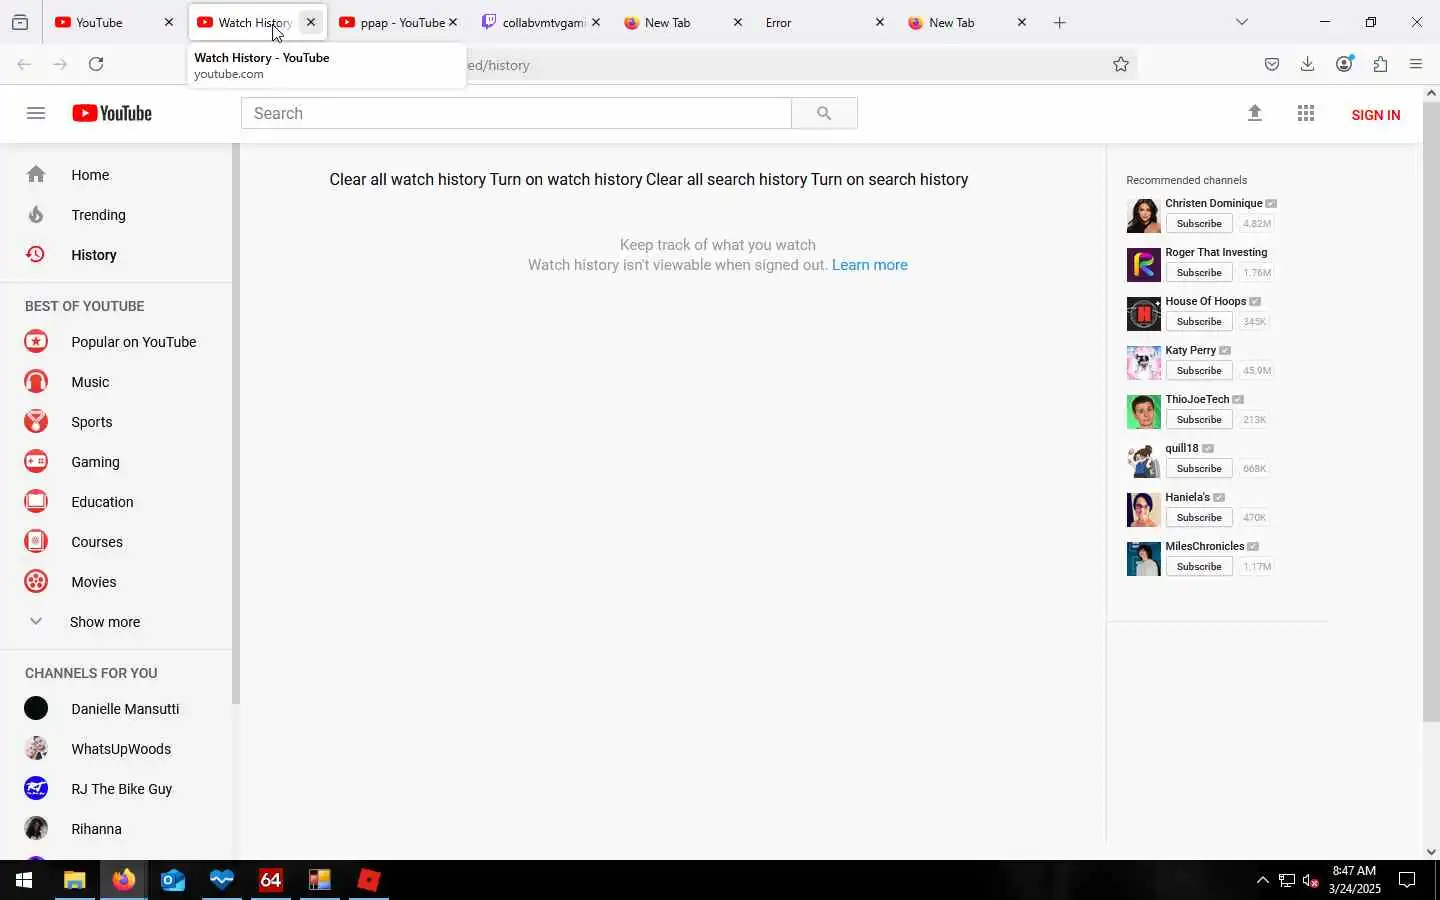Switch to the first YouTube tab
This screenshot has width=1440, height=900.
coord(113,22)
